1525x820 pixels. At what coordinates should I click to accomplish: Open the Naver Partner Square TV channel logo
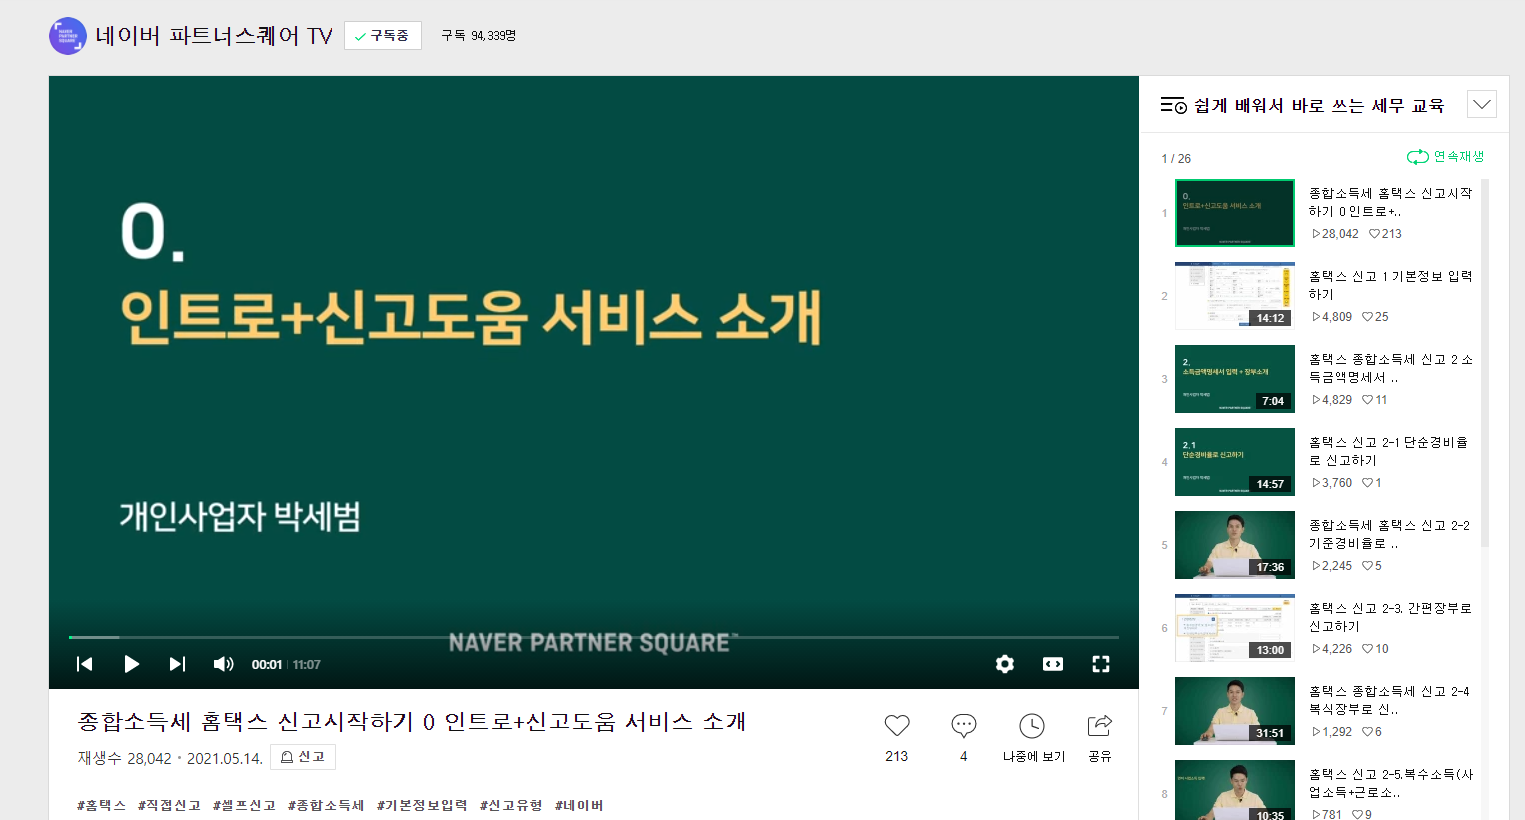pyautogui.click(x=68, y=36)
